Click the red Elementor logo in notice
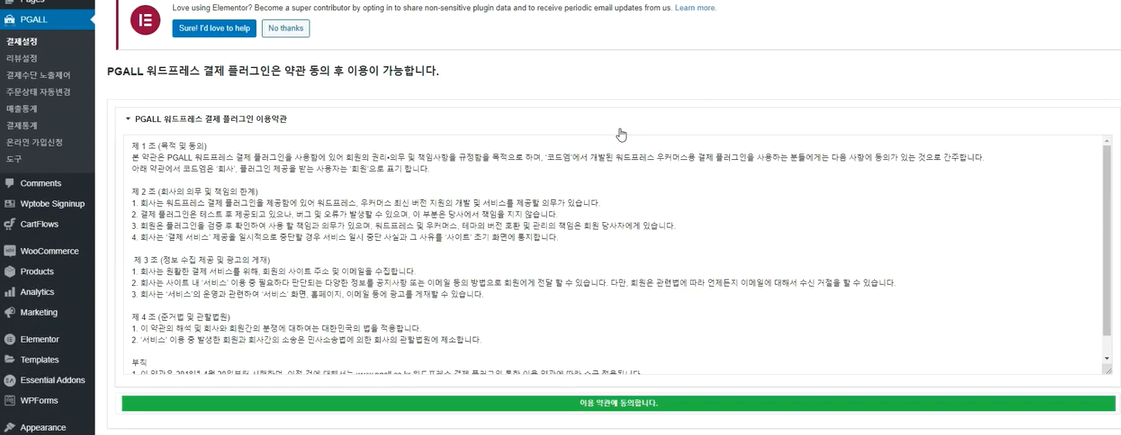 tap(145, 20)
